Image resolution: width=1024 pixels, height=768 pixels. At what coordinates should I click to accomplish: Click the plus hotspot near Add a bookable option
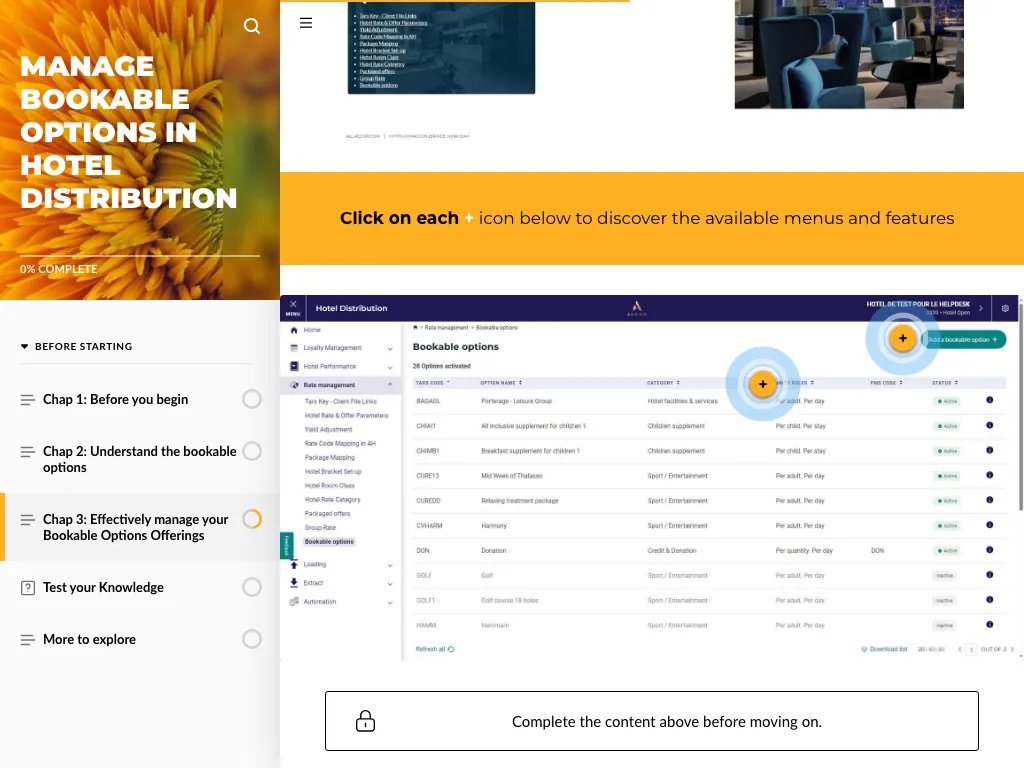coord(903,338)
